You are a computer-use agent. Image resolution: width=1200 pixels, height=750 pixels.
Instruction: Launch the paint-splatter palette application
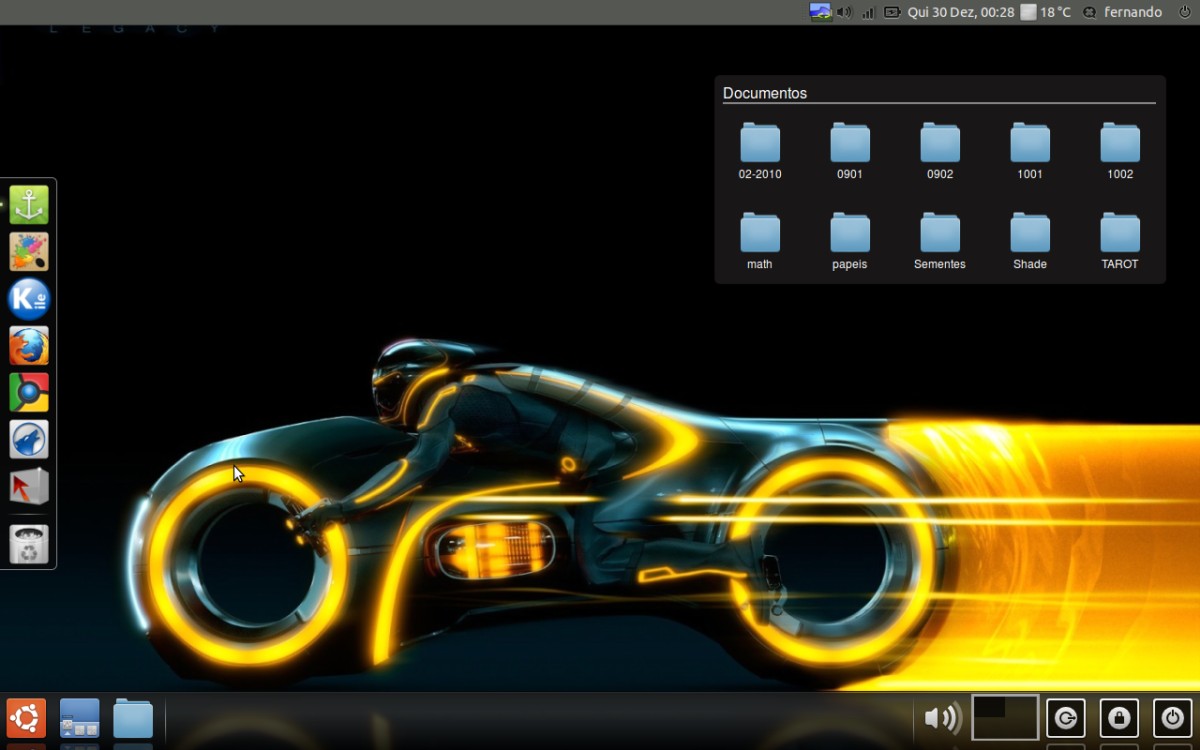point(29,252)
